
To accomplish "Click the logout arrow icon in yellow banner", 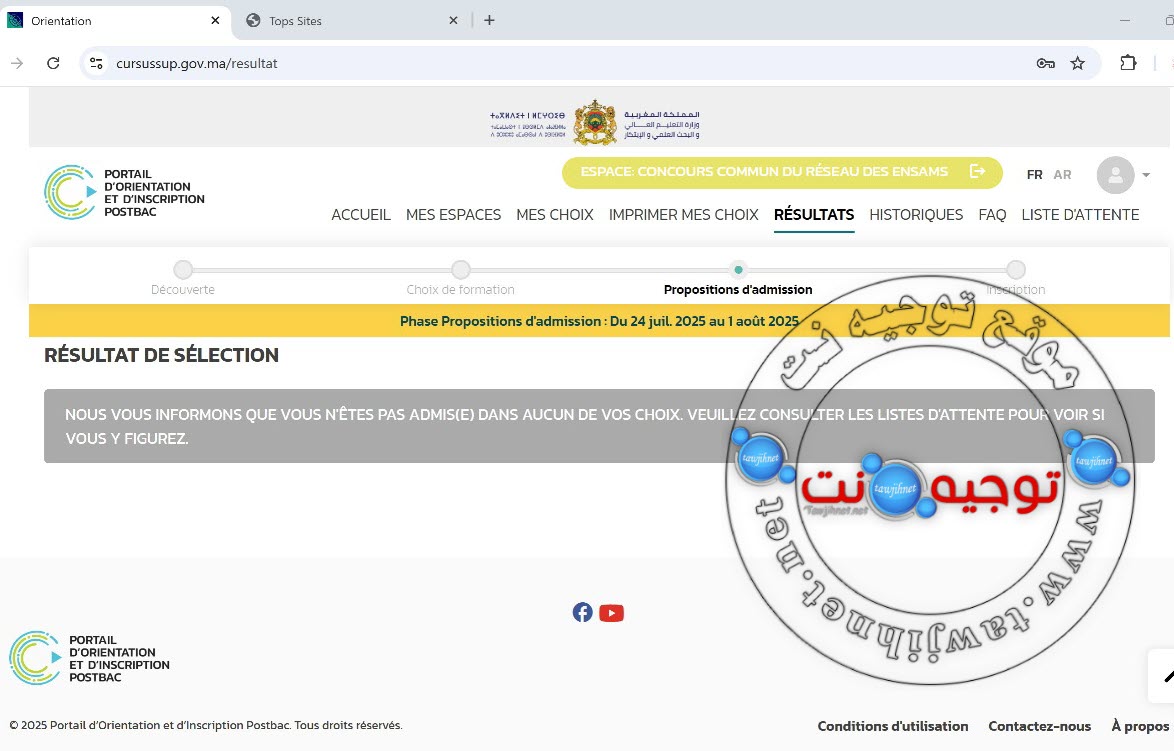I will pos(977,171).
